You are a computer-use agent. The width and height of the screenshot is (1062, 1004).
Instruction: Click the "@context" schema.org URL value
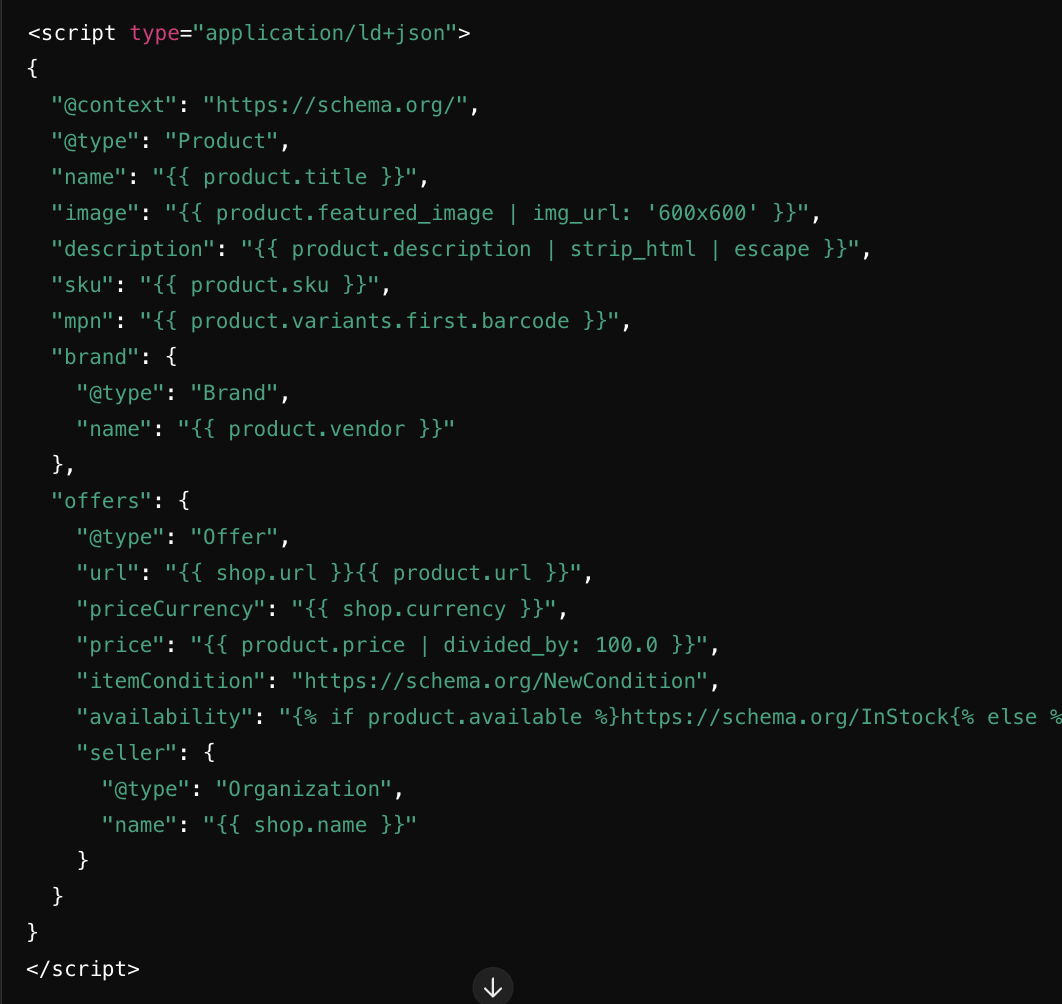tap(335, 105)
